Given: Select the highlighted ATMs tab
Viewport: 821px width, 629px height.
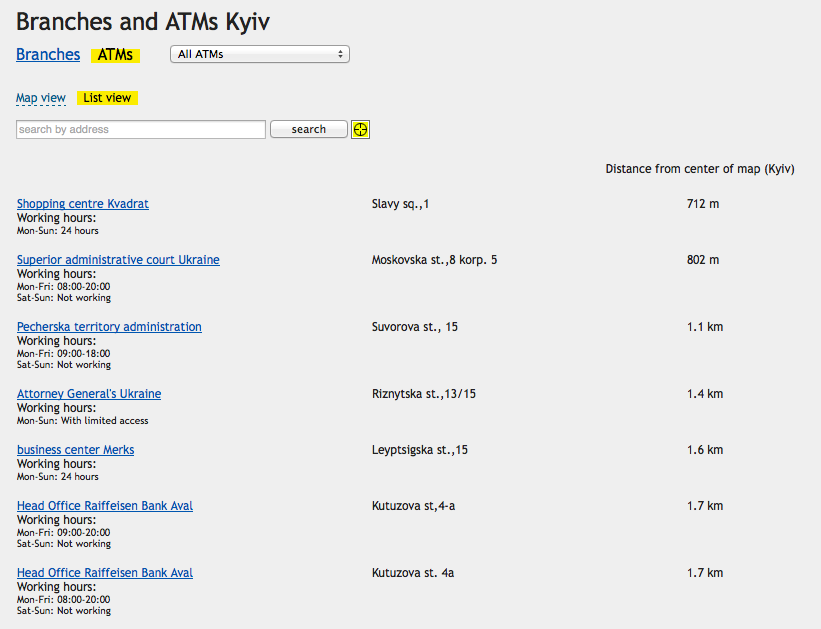Looking at the screenshot, I should tap(115, 55).
